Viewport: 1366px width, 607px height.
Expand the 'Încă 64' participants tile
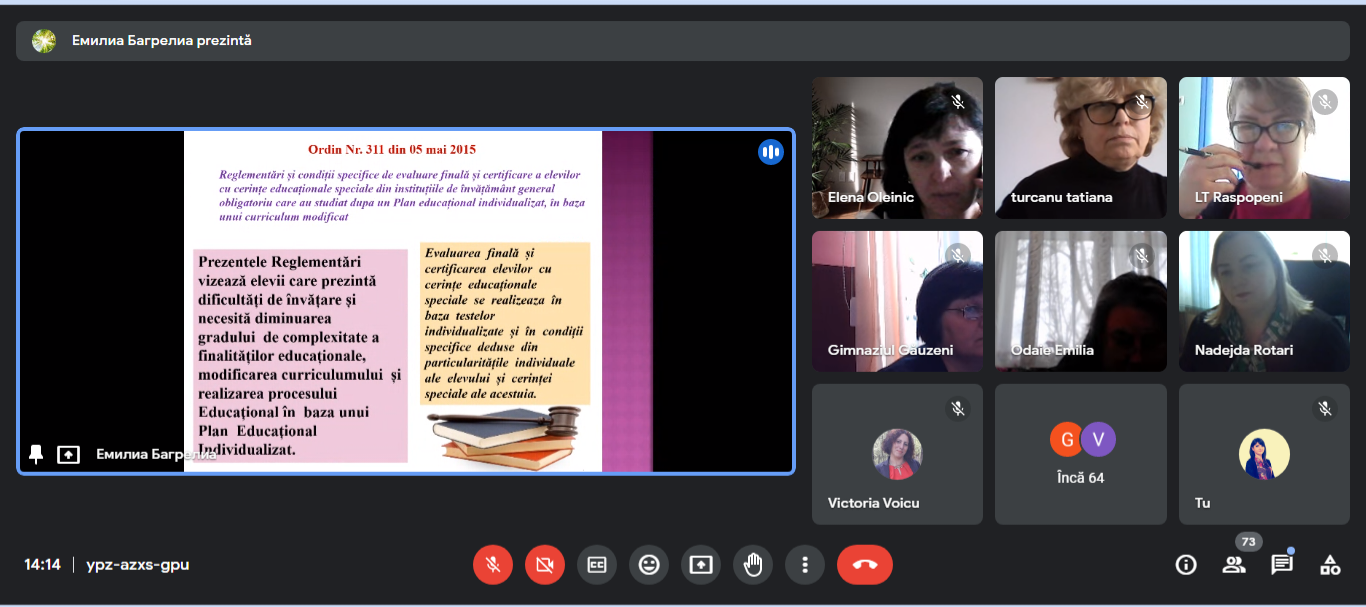click(1081, 455)
